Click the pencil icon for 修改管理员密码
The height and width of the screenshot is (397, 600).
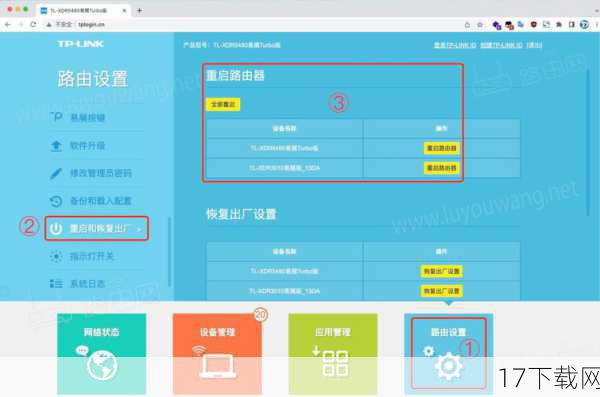[56, 173]
